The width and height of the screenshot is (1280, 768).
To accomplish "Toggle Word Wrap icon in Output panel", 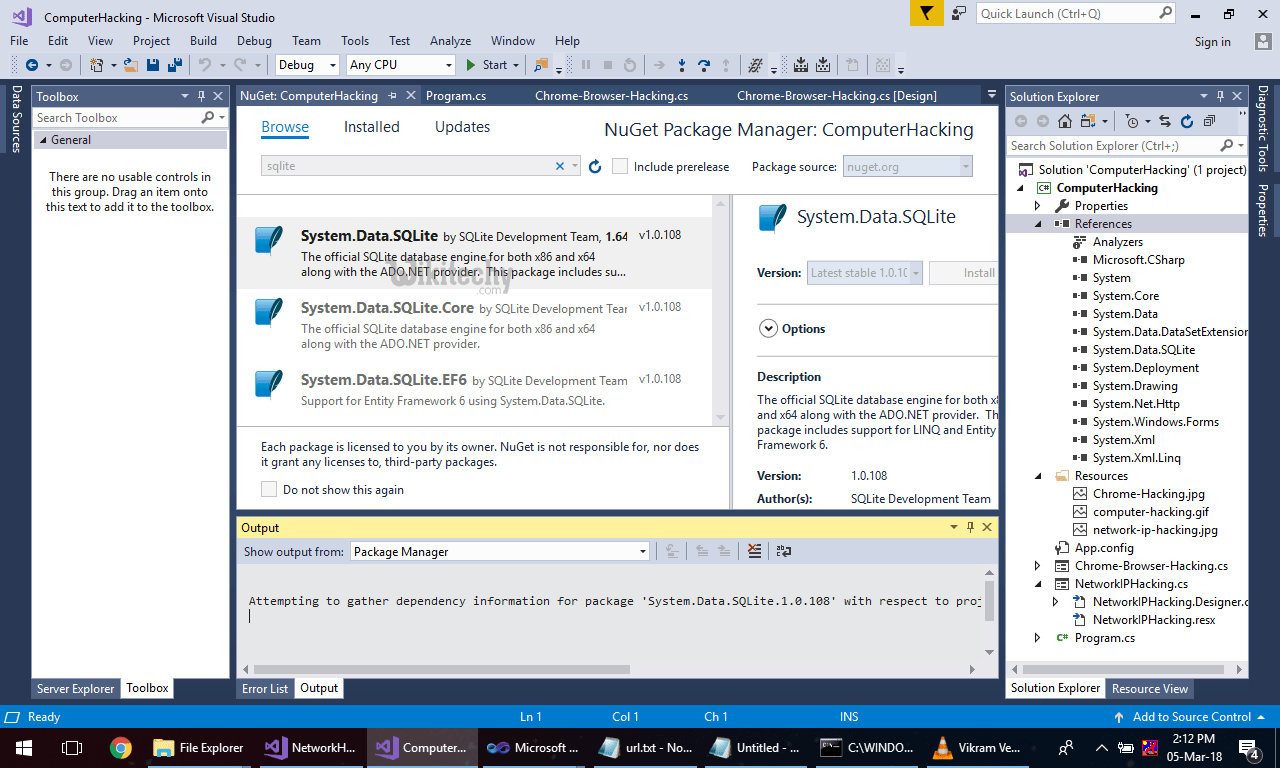I will click(x=783, y=551).
